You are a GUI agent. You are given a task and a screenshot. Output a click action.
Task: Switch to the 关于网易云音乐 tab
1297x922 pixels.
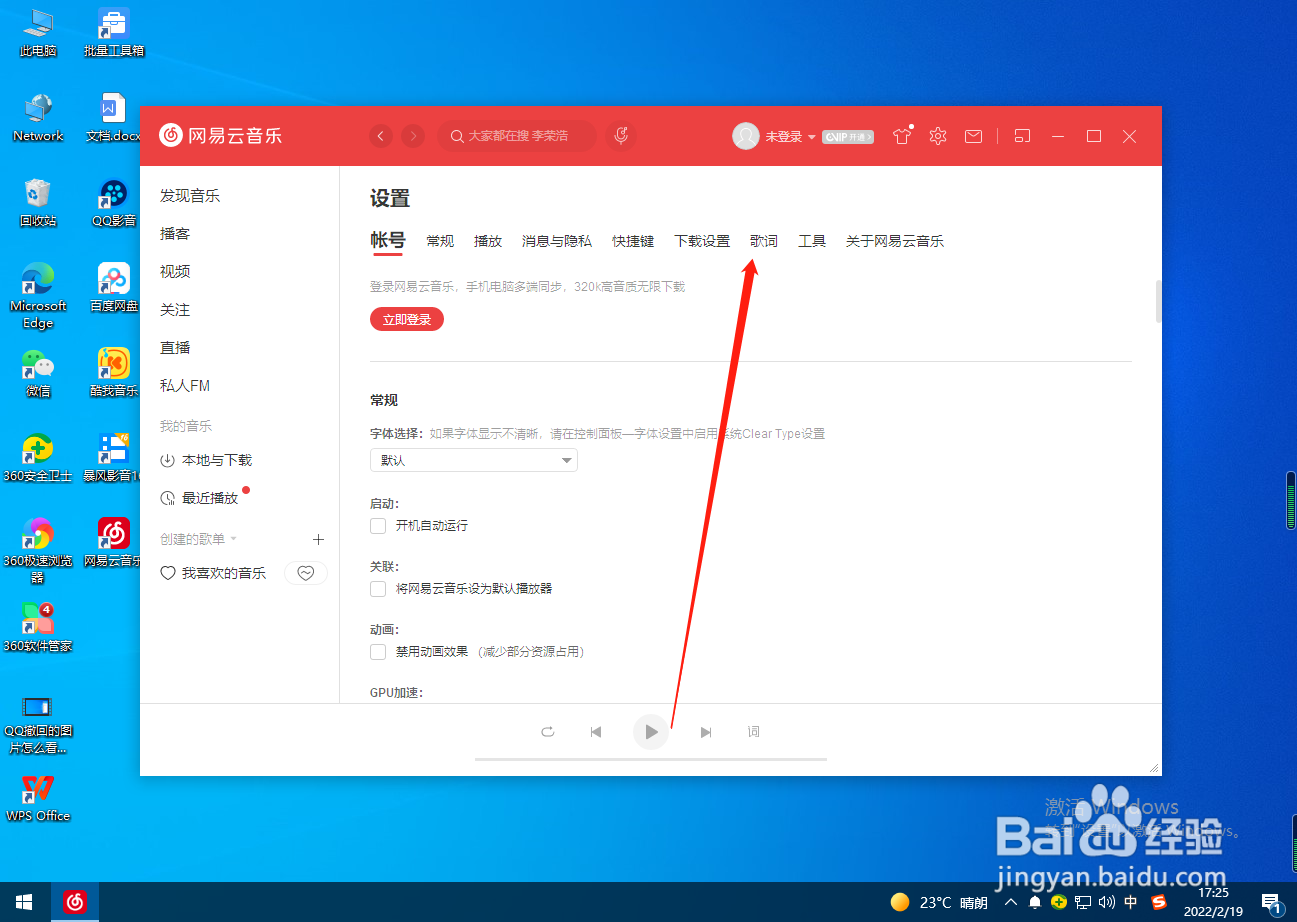895,241
